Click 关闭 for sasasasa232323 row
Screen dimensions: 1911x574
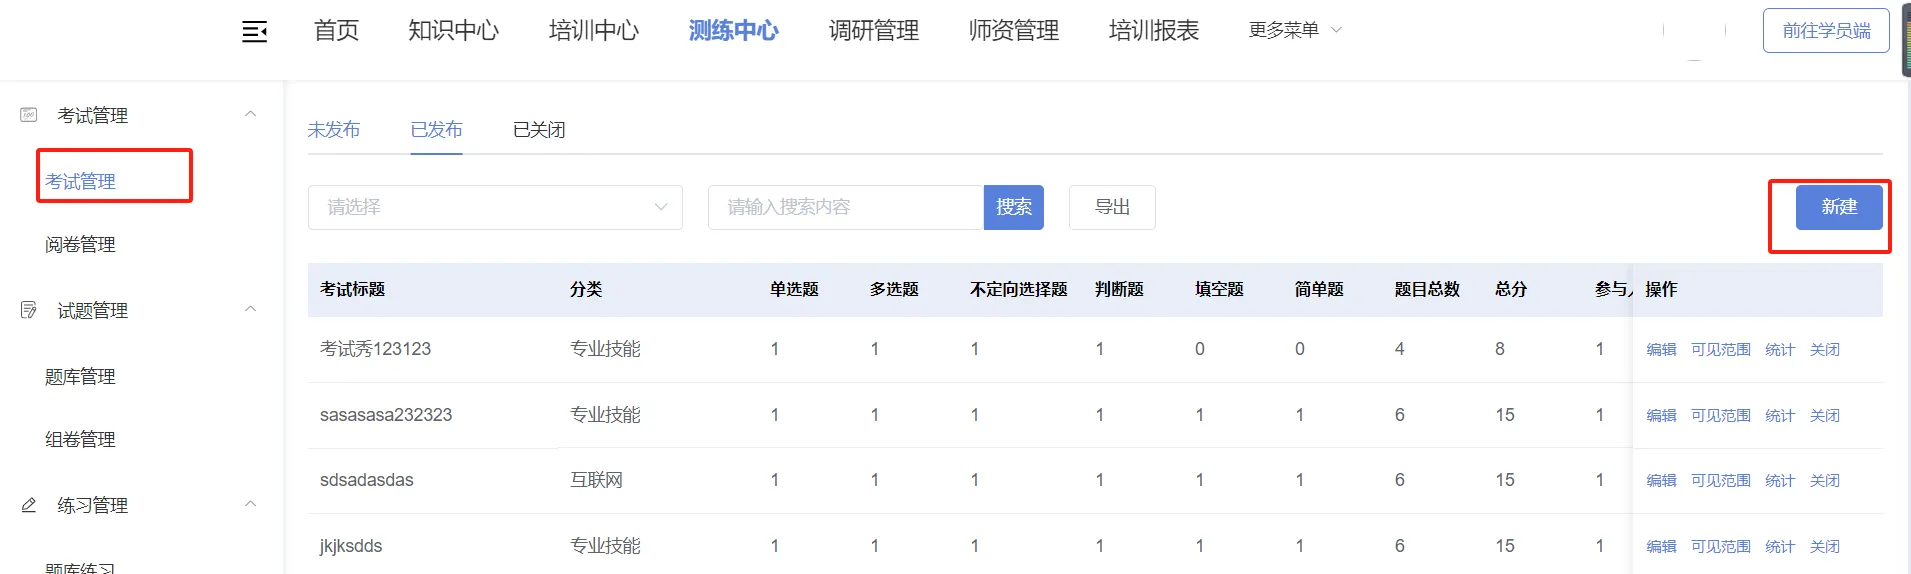[1825, 416]
